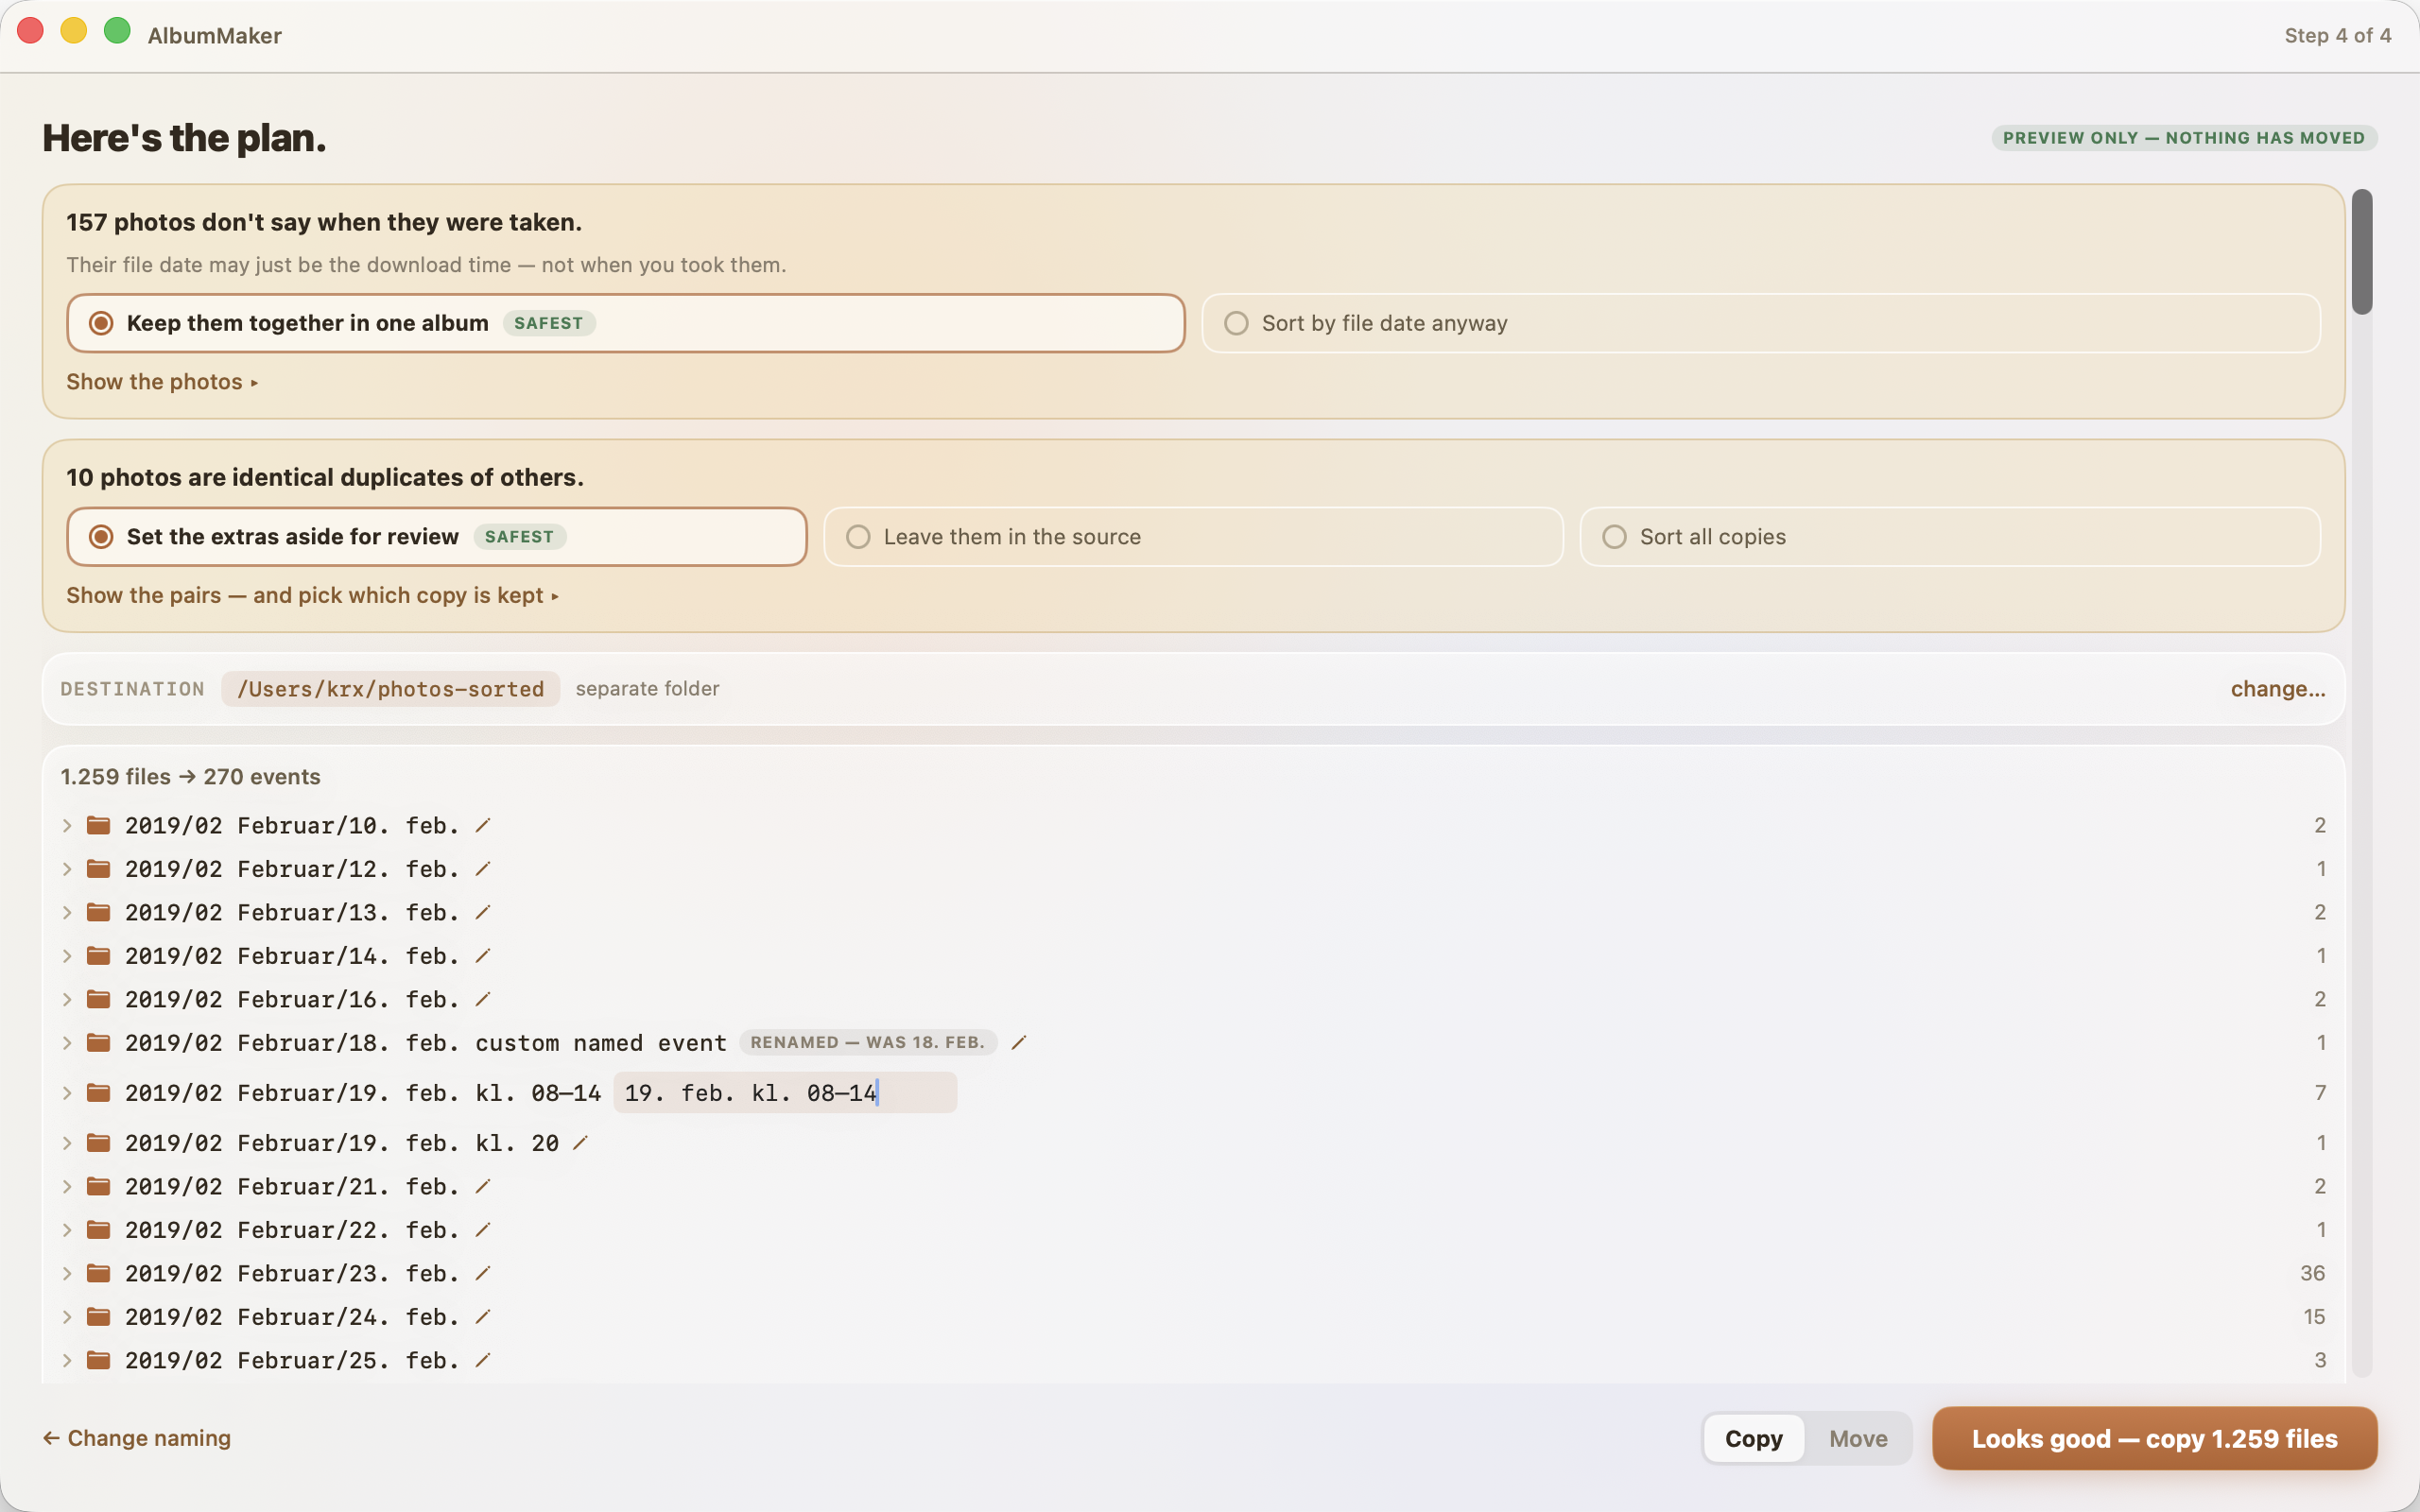Expand Show the pairs disclosure
Image resolution: width=2420 pixels, height=1512 pixels.
click(x=312, y=595)
